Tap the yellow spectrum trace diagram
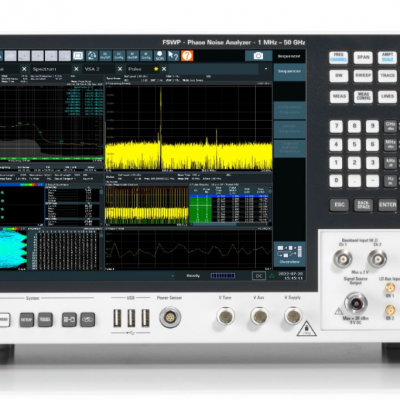Screen dimensions: 400x400 click(x=189, y=127)
